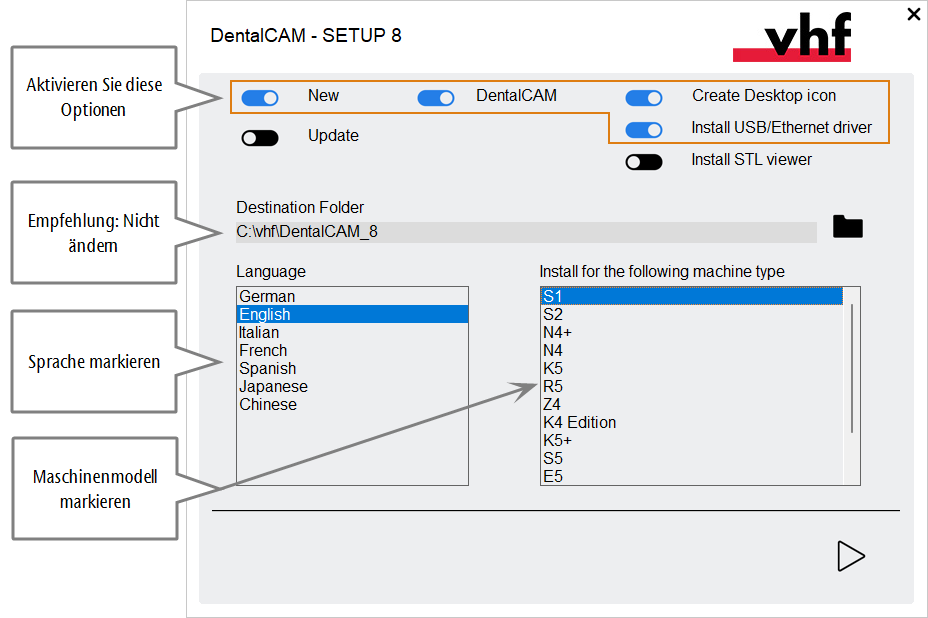Close the DentalCAM setup window
Screen dimensions: 928x618
point(914,14)
